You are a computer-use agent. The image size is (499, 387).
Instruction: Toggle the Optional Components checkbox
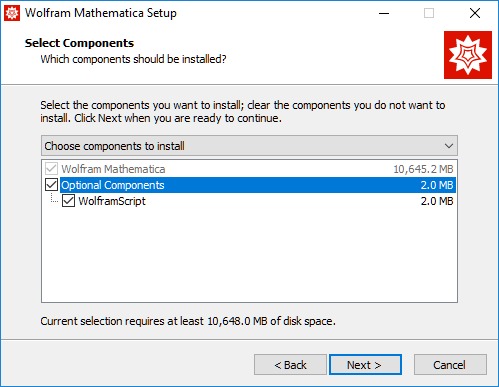click(52, 185)
